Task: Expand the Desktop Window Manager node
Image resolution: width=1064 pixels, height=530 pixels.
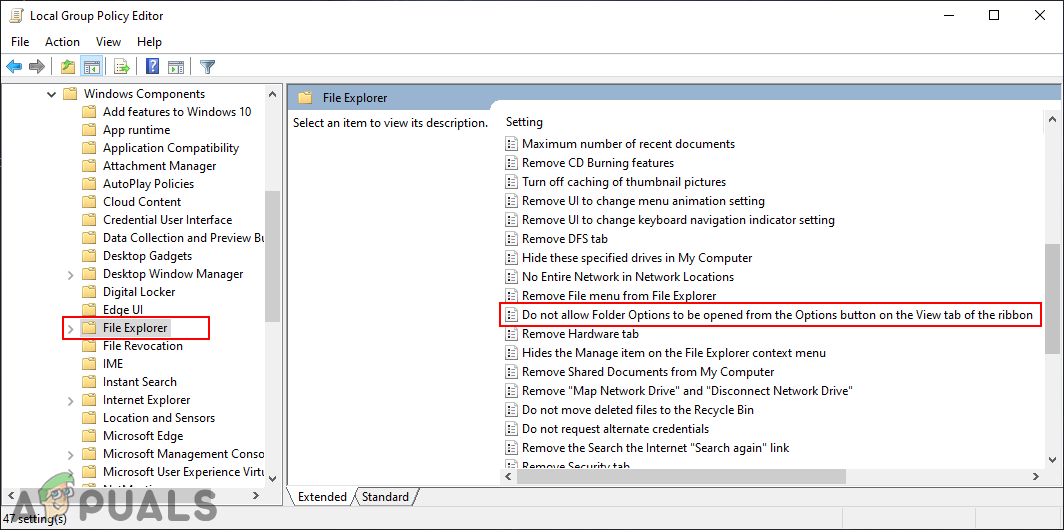Action: click(x=71, y=274)
